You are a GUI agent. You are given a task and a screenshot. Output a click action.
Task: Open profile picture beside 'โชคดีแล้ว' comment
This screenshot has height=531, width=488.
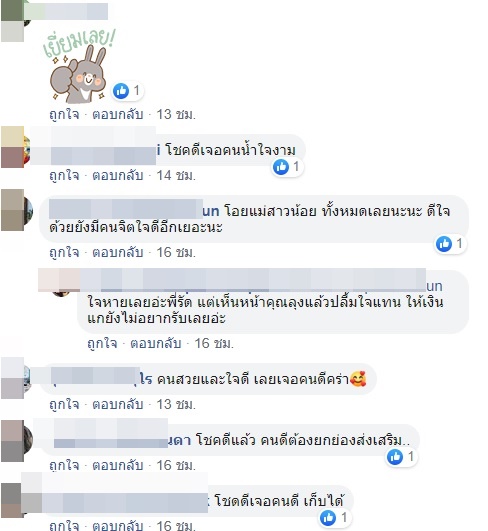click(x=17, y=441)
